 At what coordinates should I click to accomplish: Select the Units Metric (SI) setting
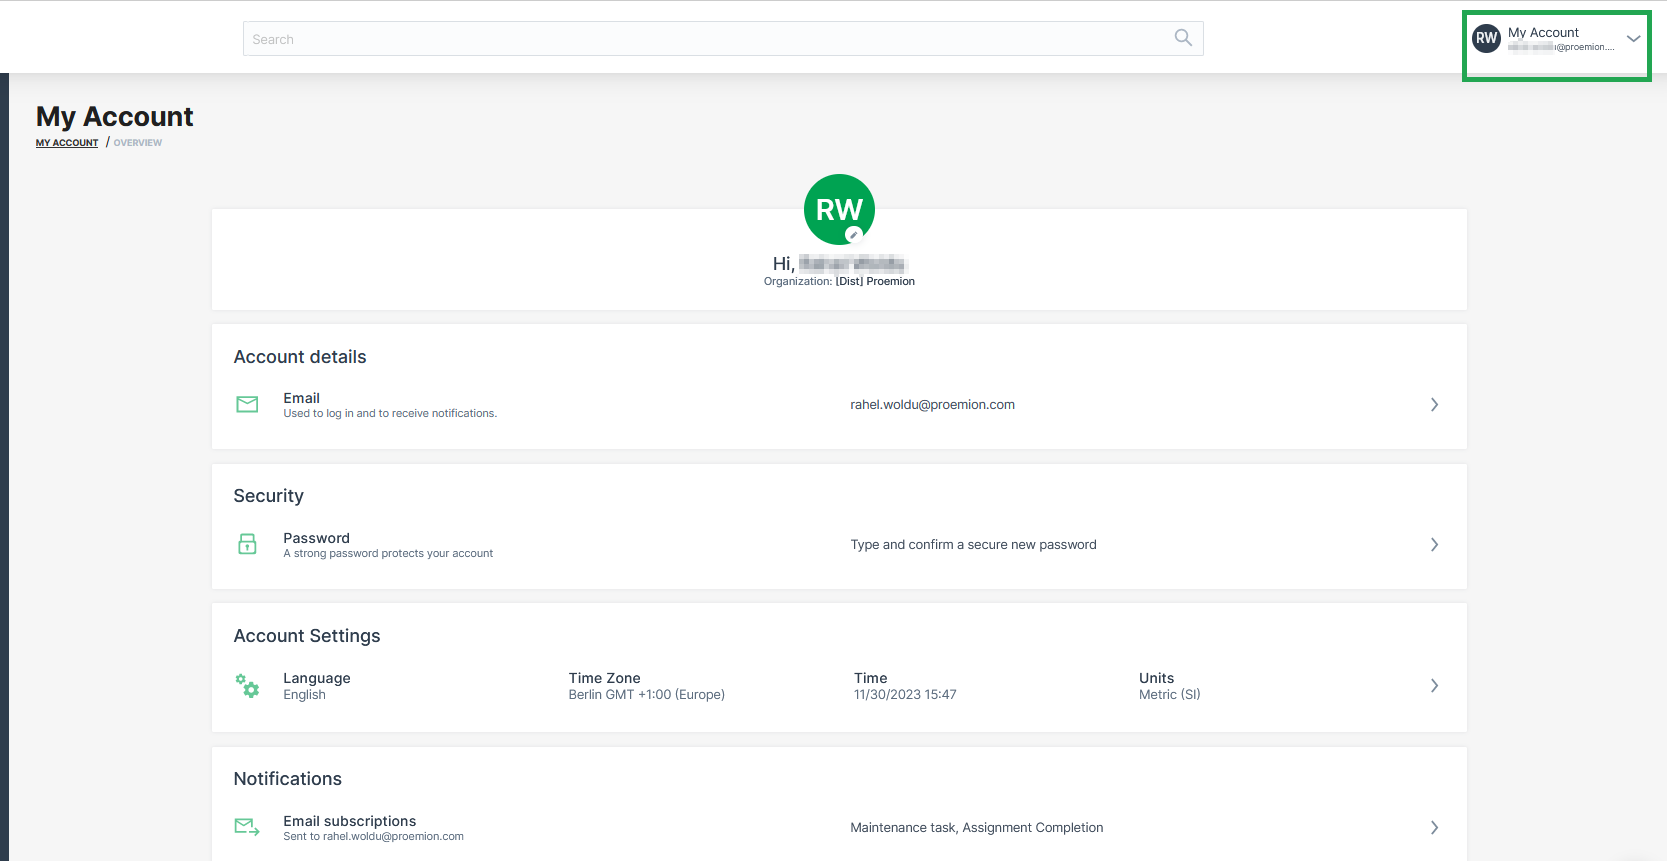click(1169, 686)
